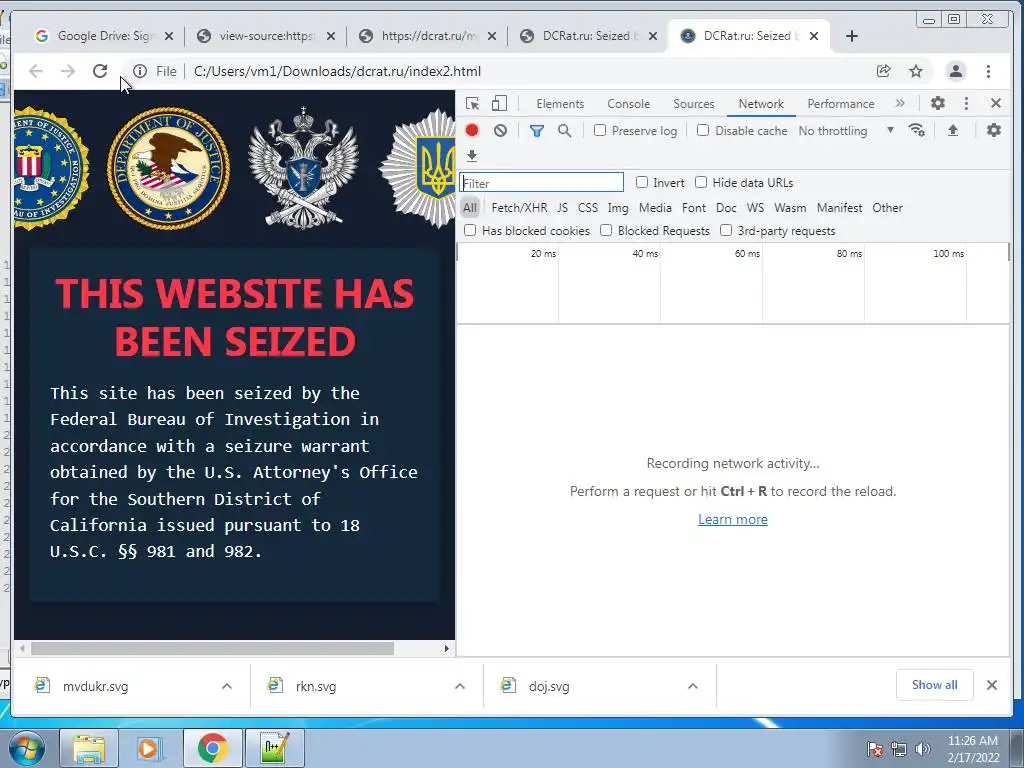Viewport: 1024px width, 768px height.
Task: Click the browser forward arrow
Action: pos(68,71)
